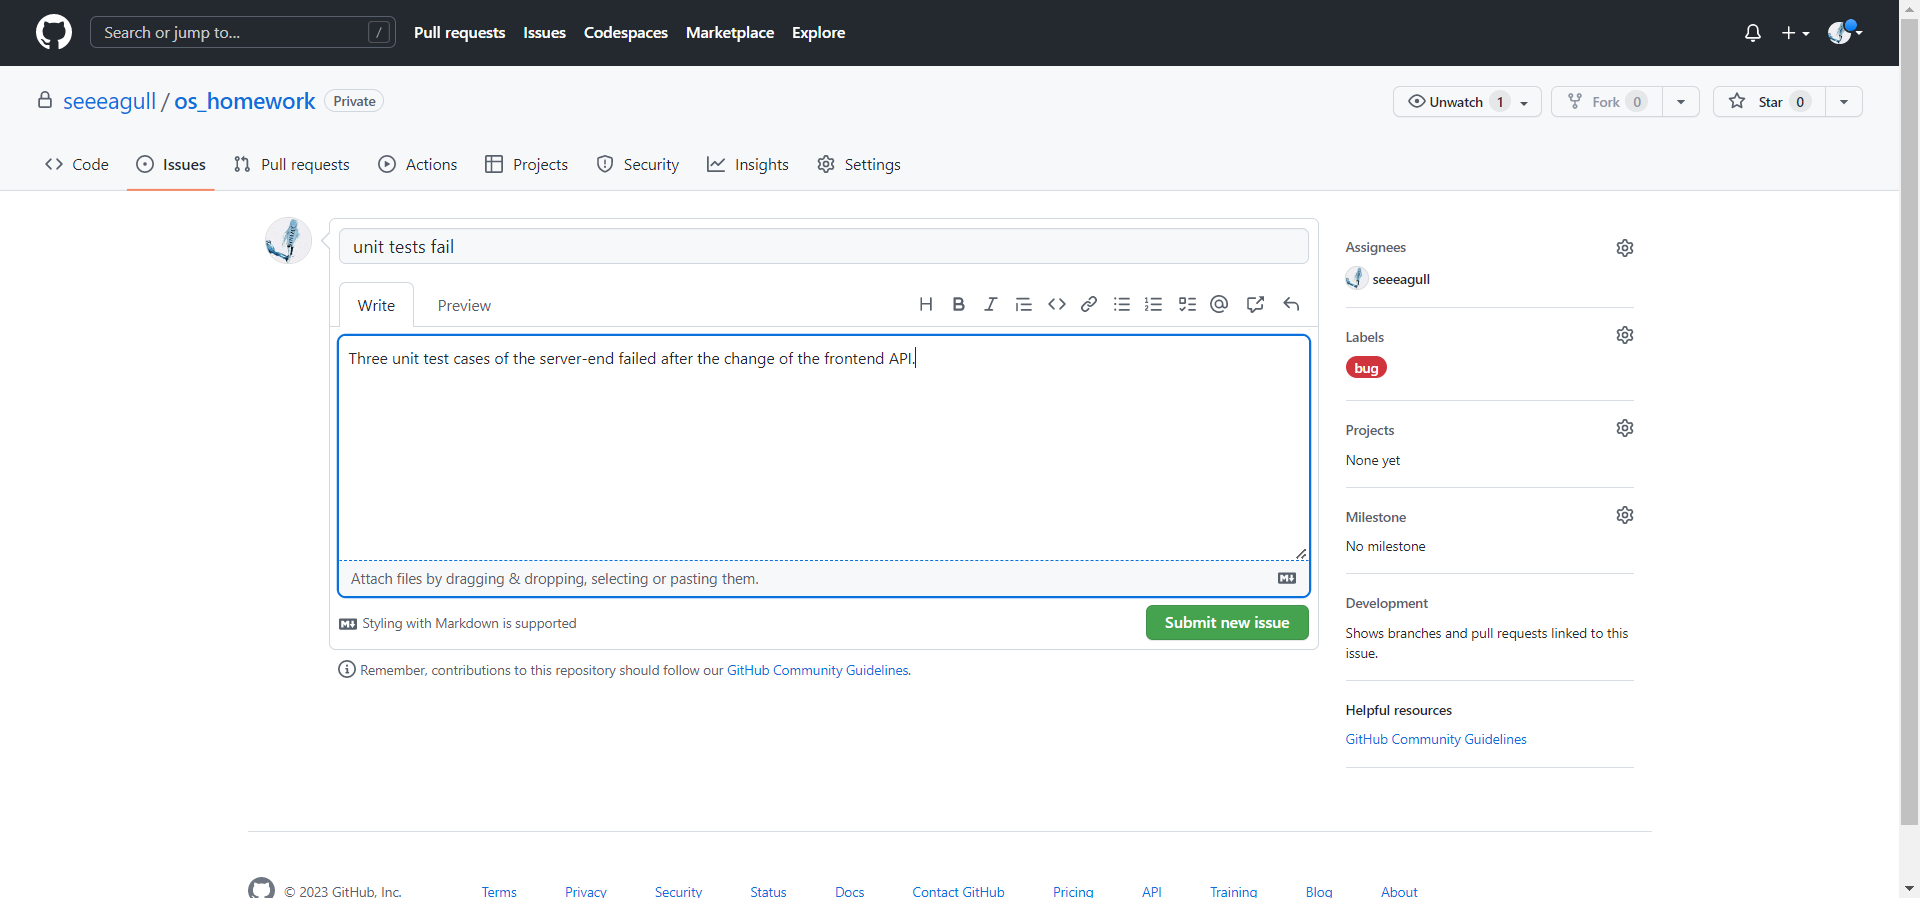Image resolution: width=1920 pixels, height=898 pixels.
Task: Insert a quote block
Action: (x=1023, y=304)
